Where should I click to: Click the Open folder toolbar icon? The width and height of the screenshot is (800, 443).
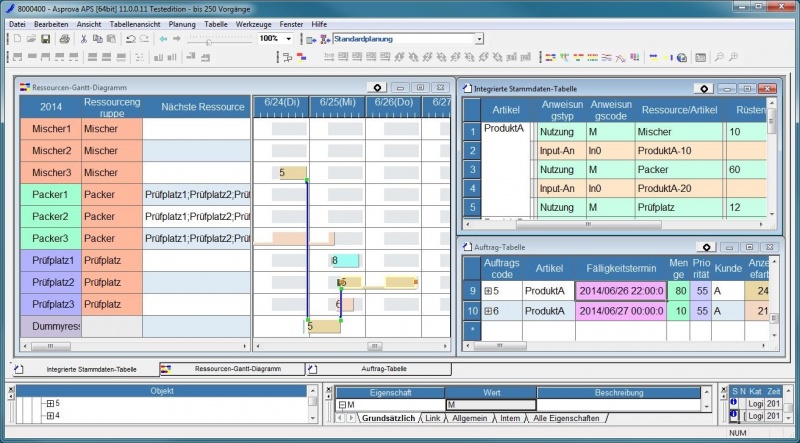30,39
